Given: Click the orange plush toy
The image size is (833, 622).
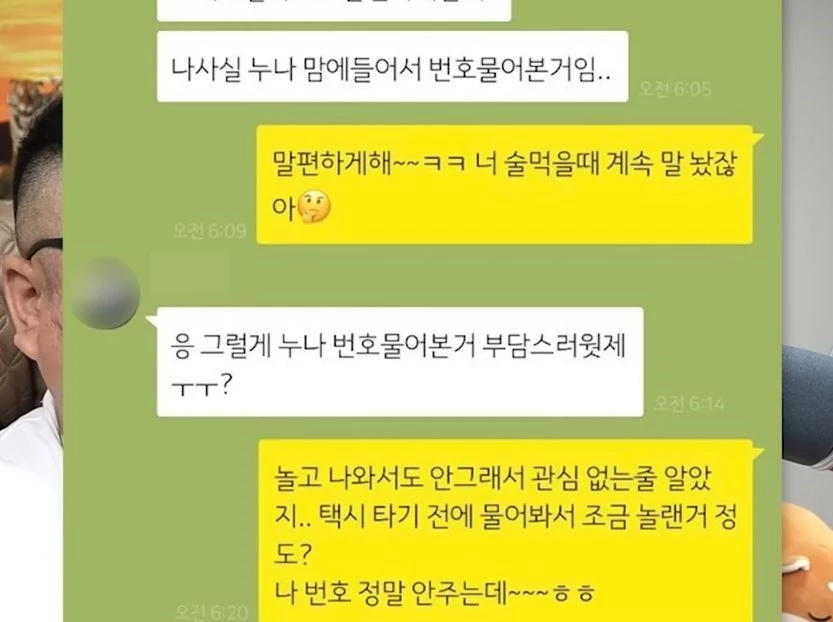Looking at the screenshot, I should (x=807, y=561).
